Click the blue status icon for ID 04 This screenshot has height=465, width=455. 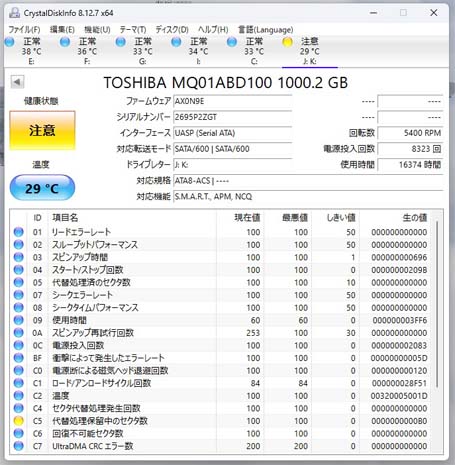(x=19, y=270)
